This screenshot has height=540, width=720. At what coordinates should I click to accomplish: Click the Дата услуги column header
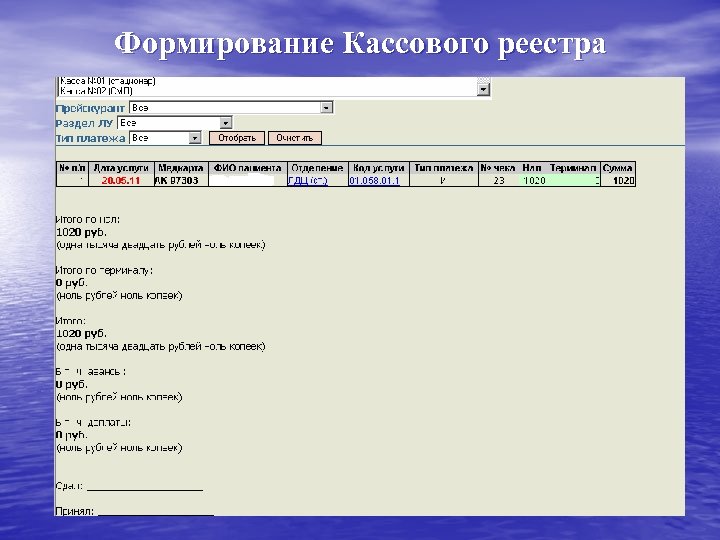121,168
